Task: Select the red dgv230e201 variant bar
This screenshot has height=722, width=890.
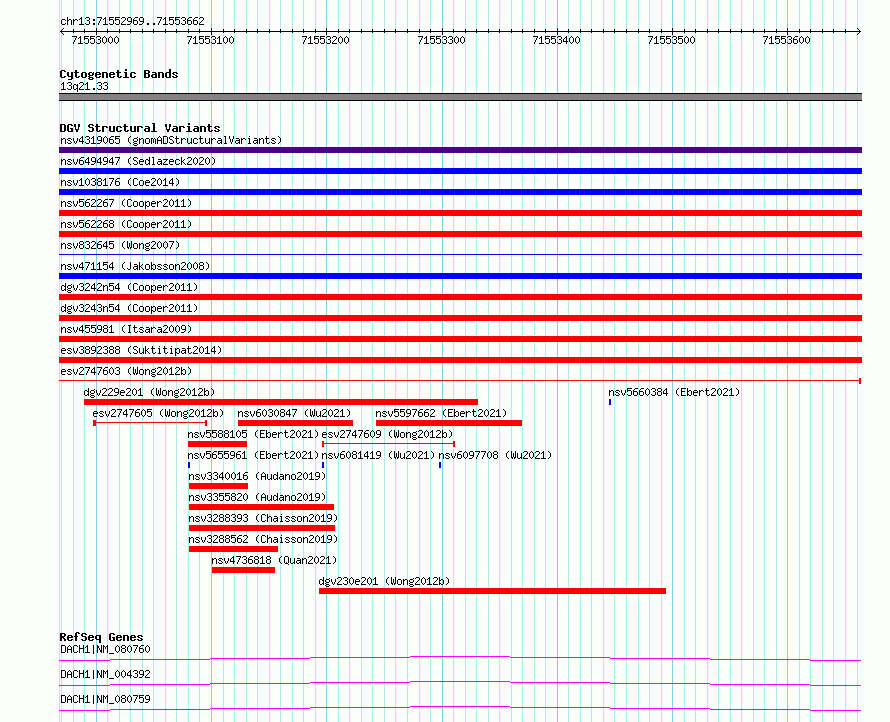Action: [x=493, y=591]
